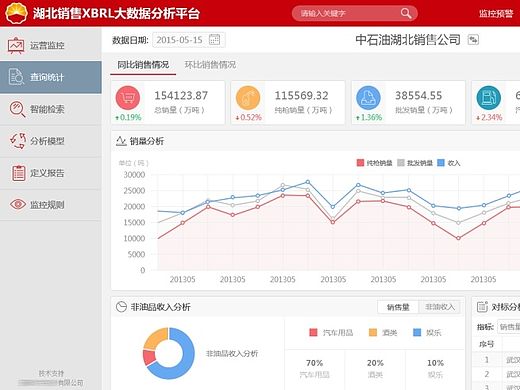
Task: Click the 序号 table column header
Action: click(486, 344)
